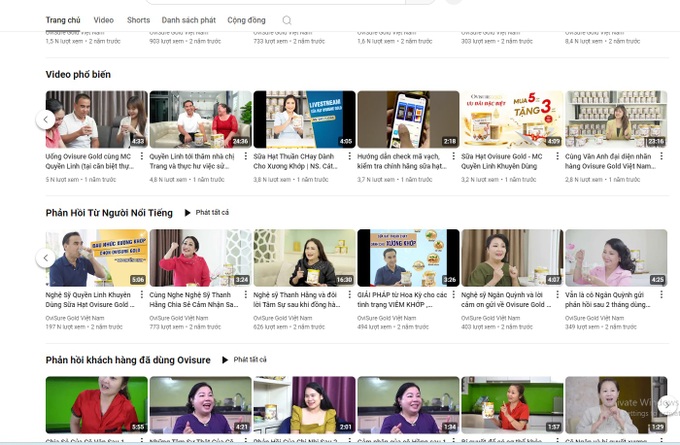Image resolution: width=680 pixels, height=445 pixels.
Task: Switch to the Video tab
Action: click(x=104, y=20)
